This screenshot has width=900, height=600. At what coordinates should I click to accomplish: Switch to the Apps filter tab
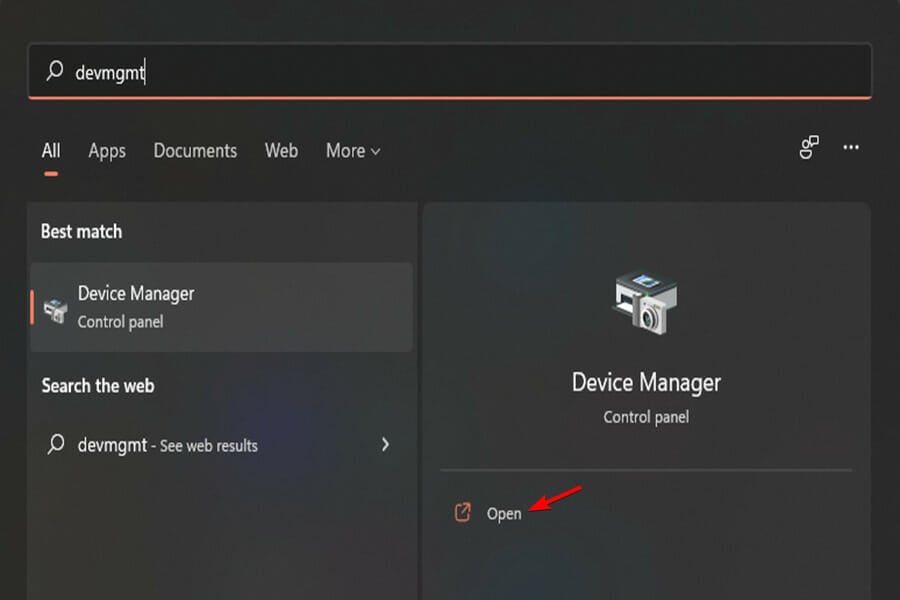click(107, 151)
